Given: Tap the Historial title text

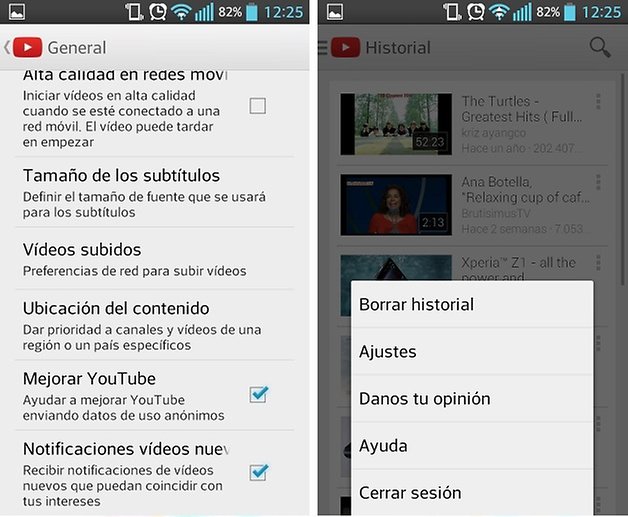Looking at the screenshot, I should point(398,48).
